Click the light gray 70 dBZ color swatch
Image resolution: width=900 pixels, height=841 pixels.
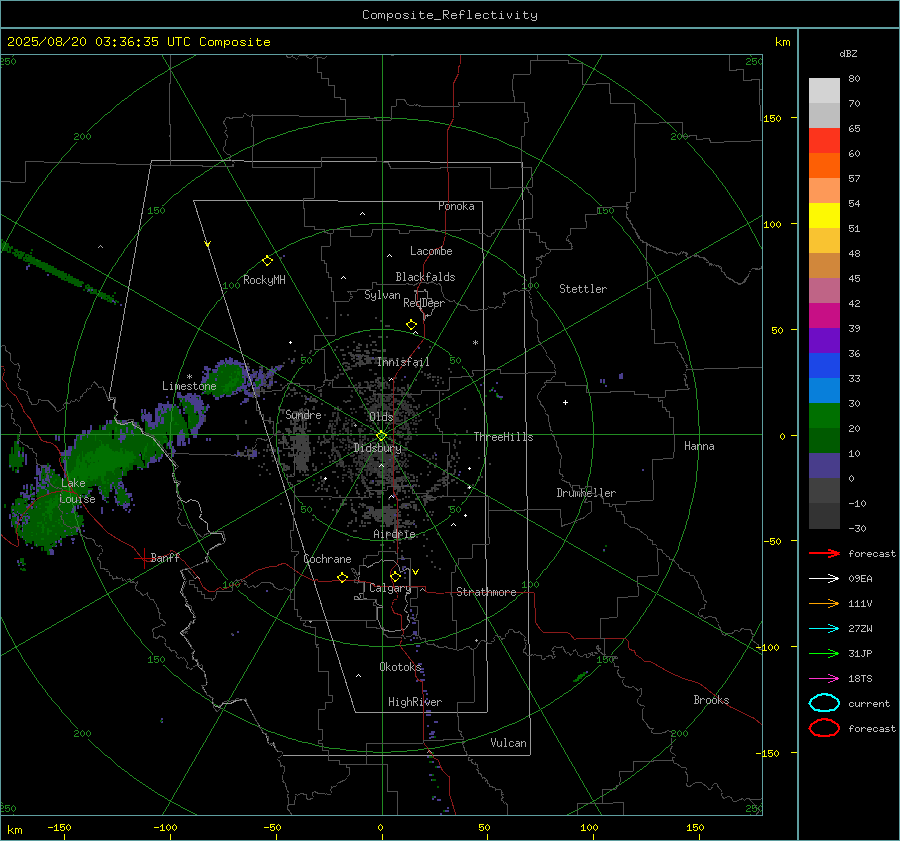tap(824, 91)
